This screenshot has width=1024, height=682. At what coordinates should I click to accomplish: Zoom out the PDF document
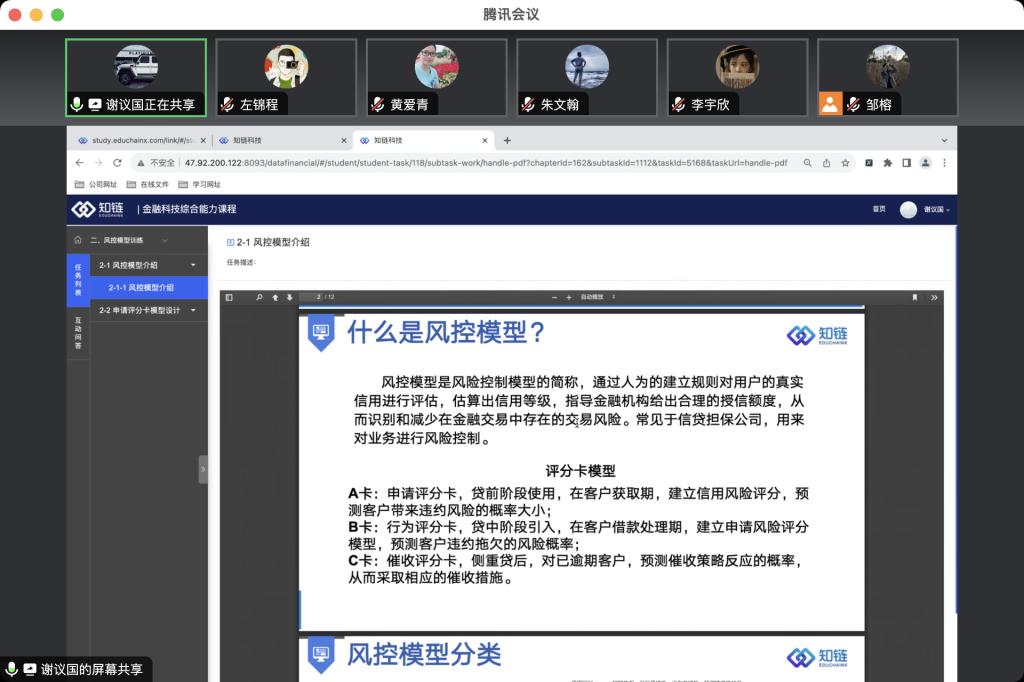coord(555,297)
